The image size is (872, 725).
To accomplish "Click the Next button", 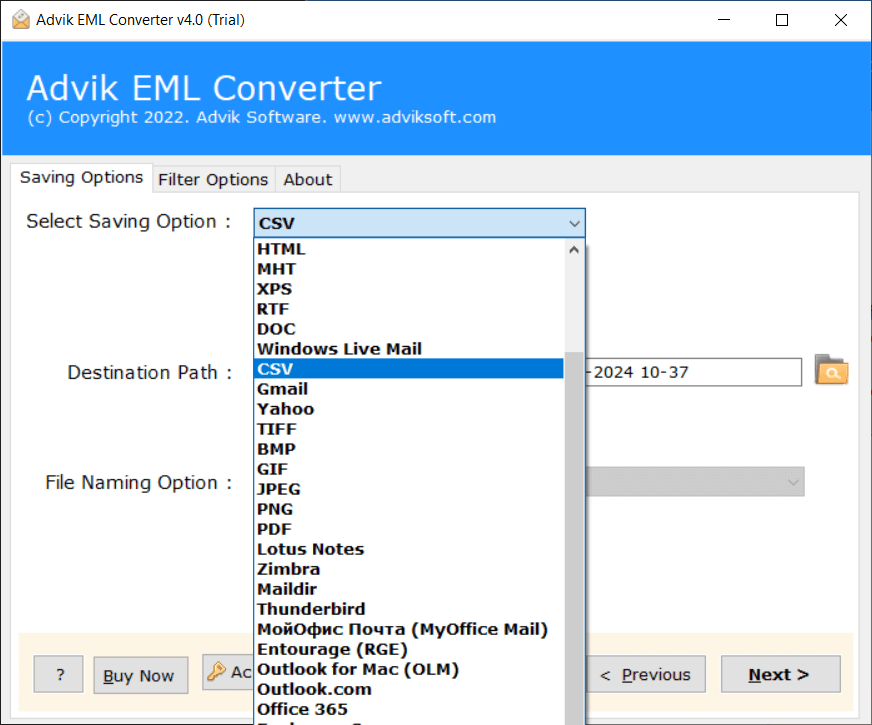I will tap(780, 674).
